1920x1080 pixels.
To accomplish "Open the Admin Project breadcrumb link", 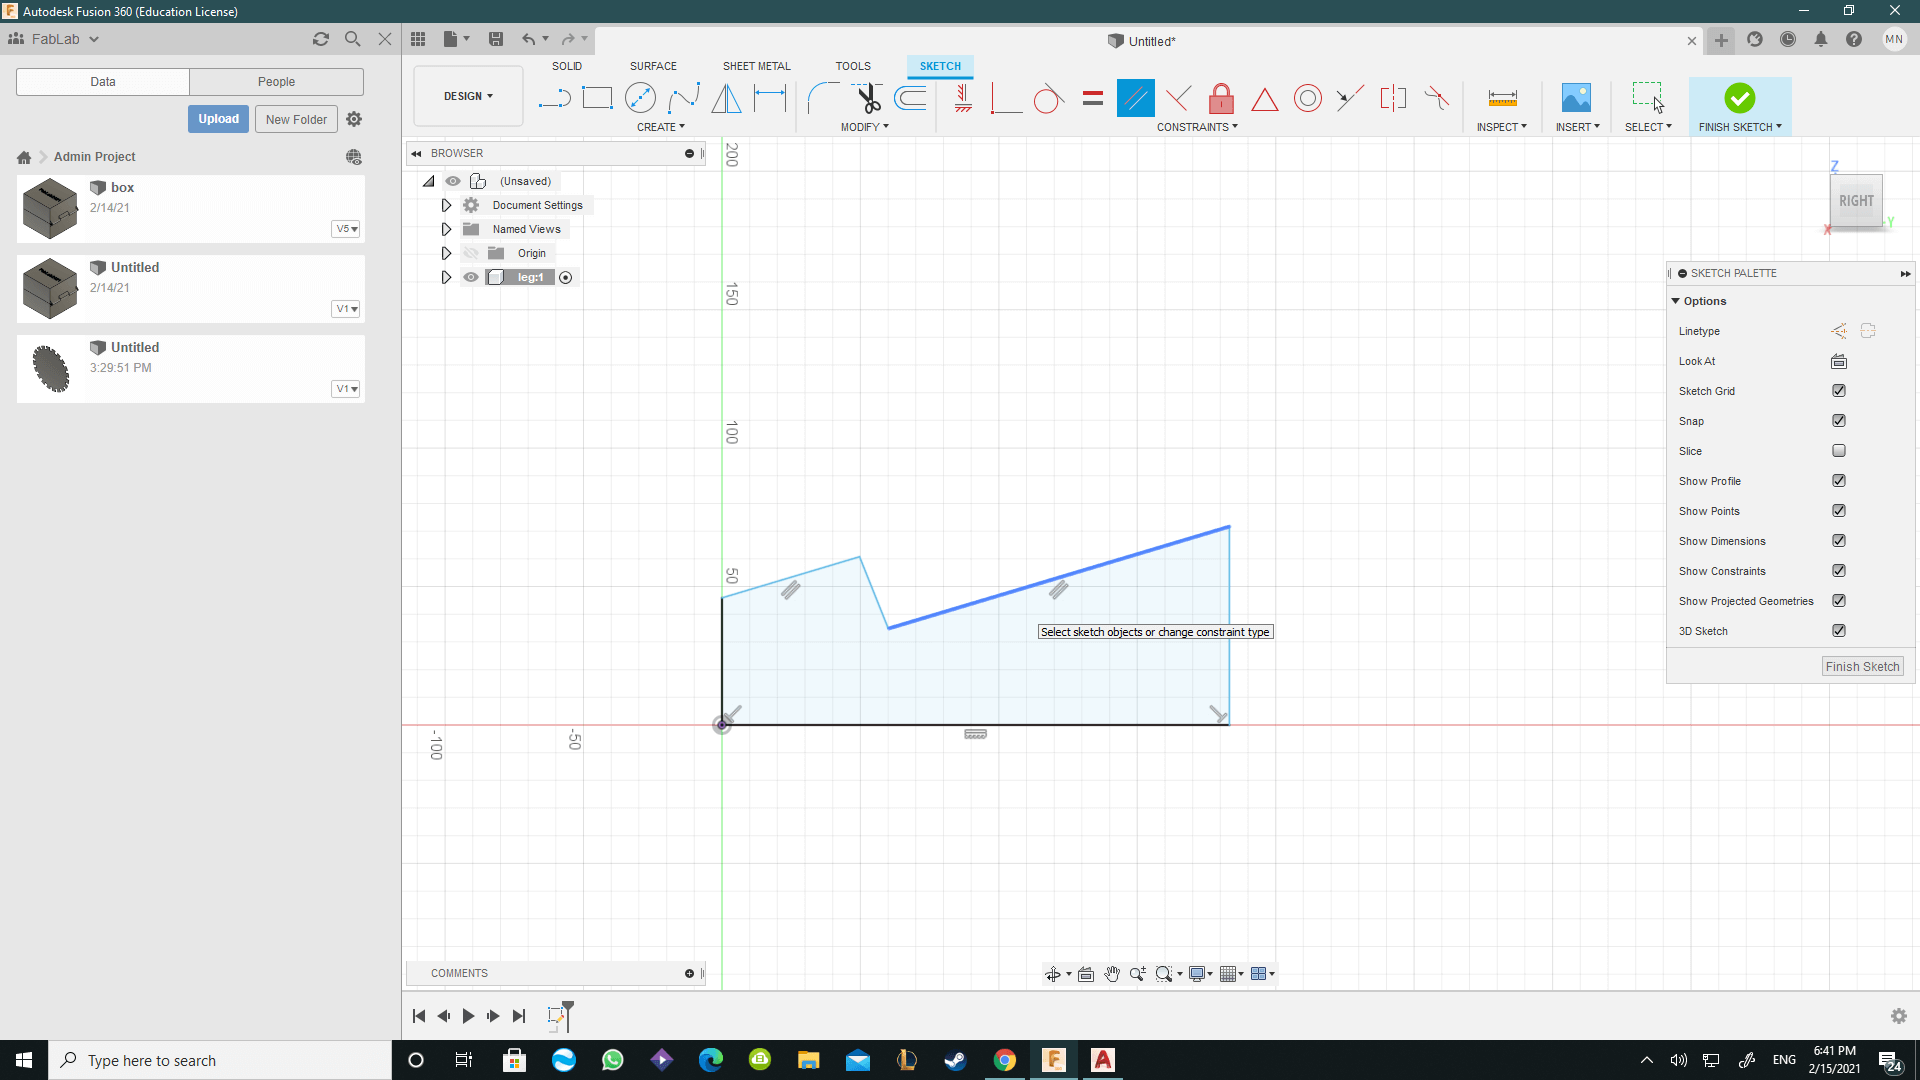I will pos(94,157).
